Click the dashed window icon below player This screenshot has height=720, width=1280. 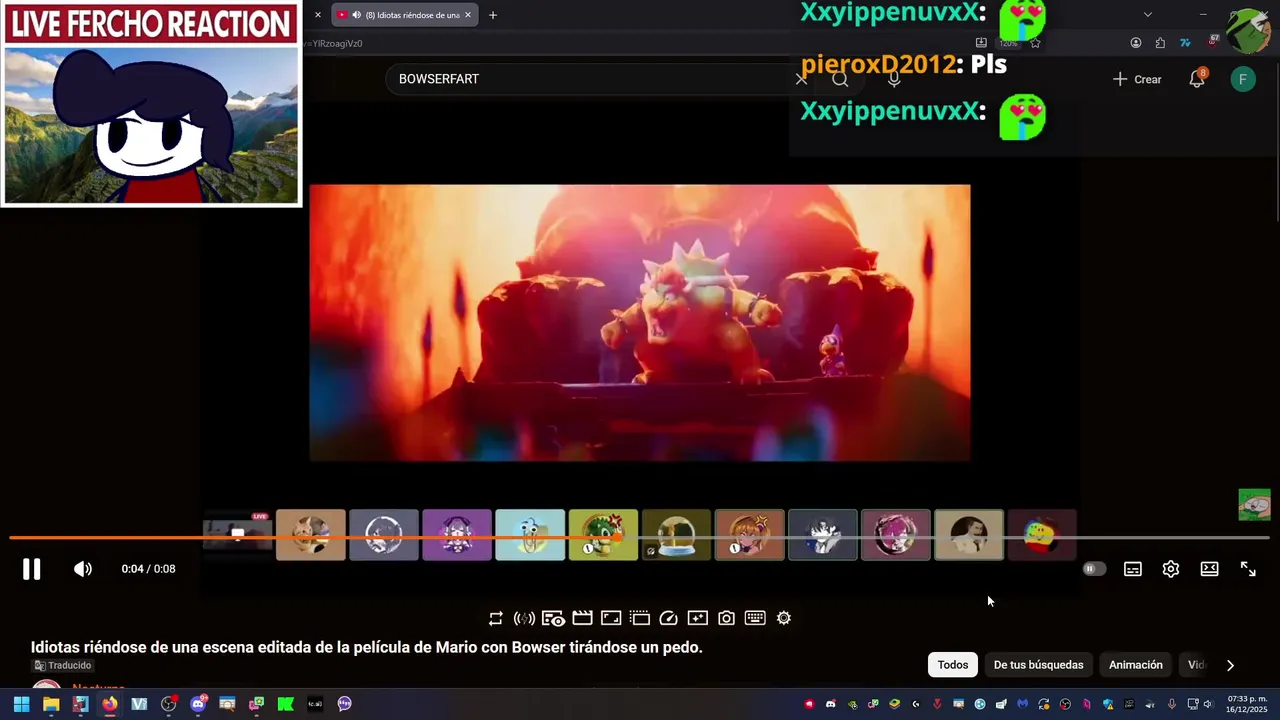(640, 619)
